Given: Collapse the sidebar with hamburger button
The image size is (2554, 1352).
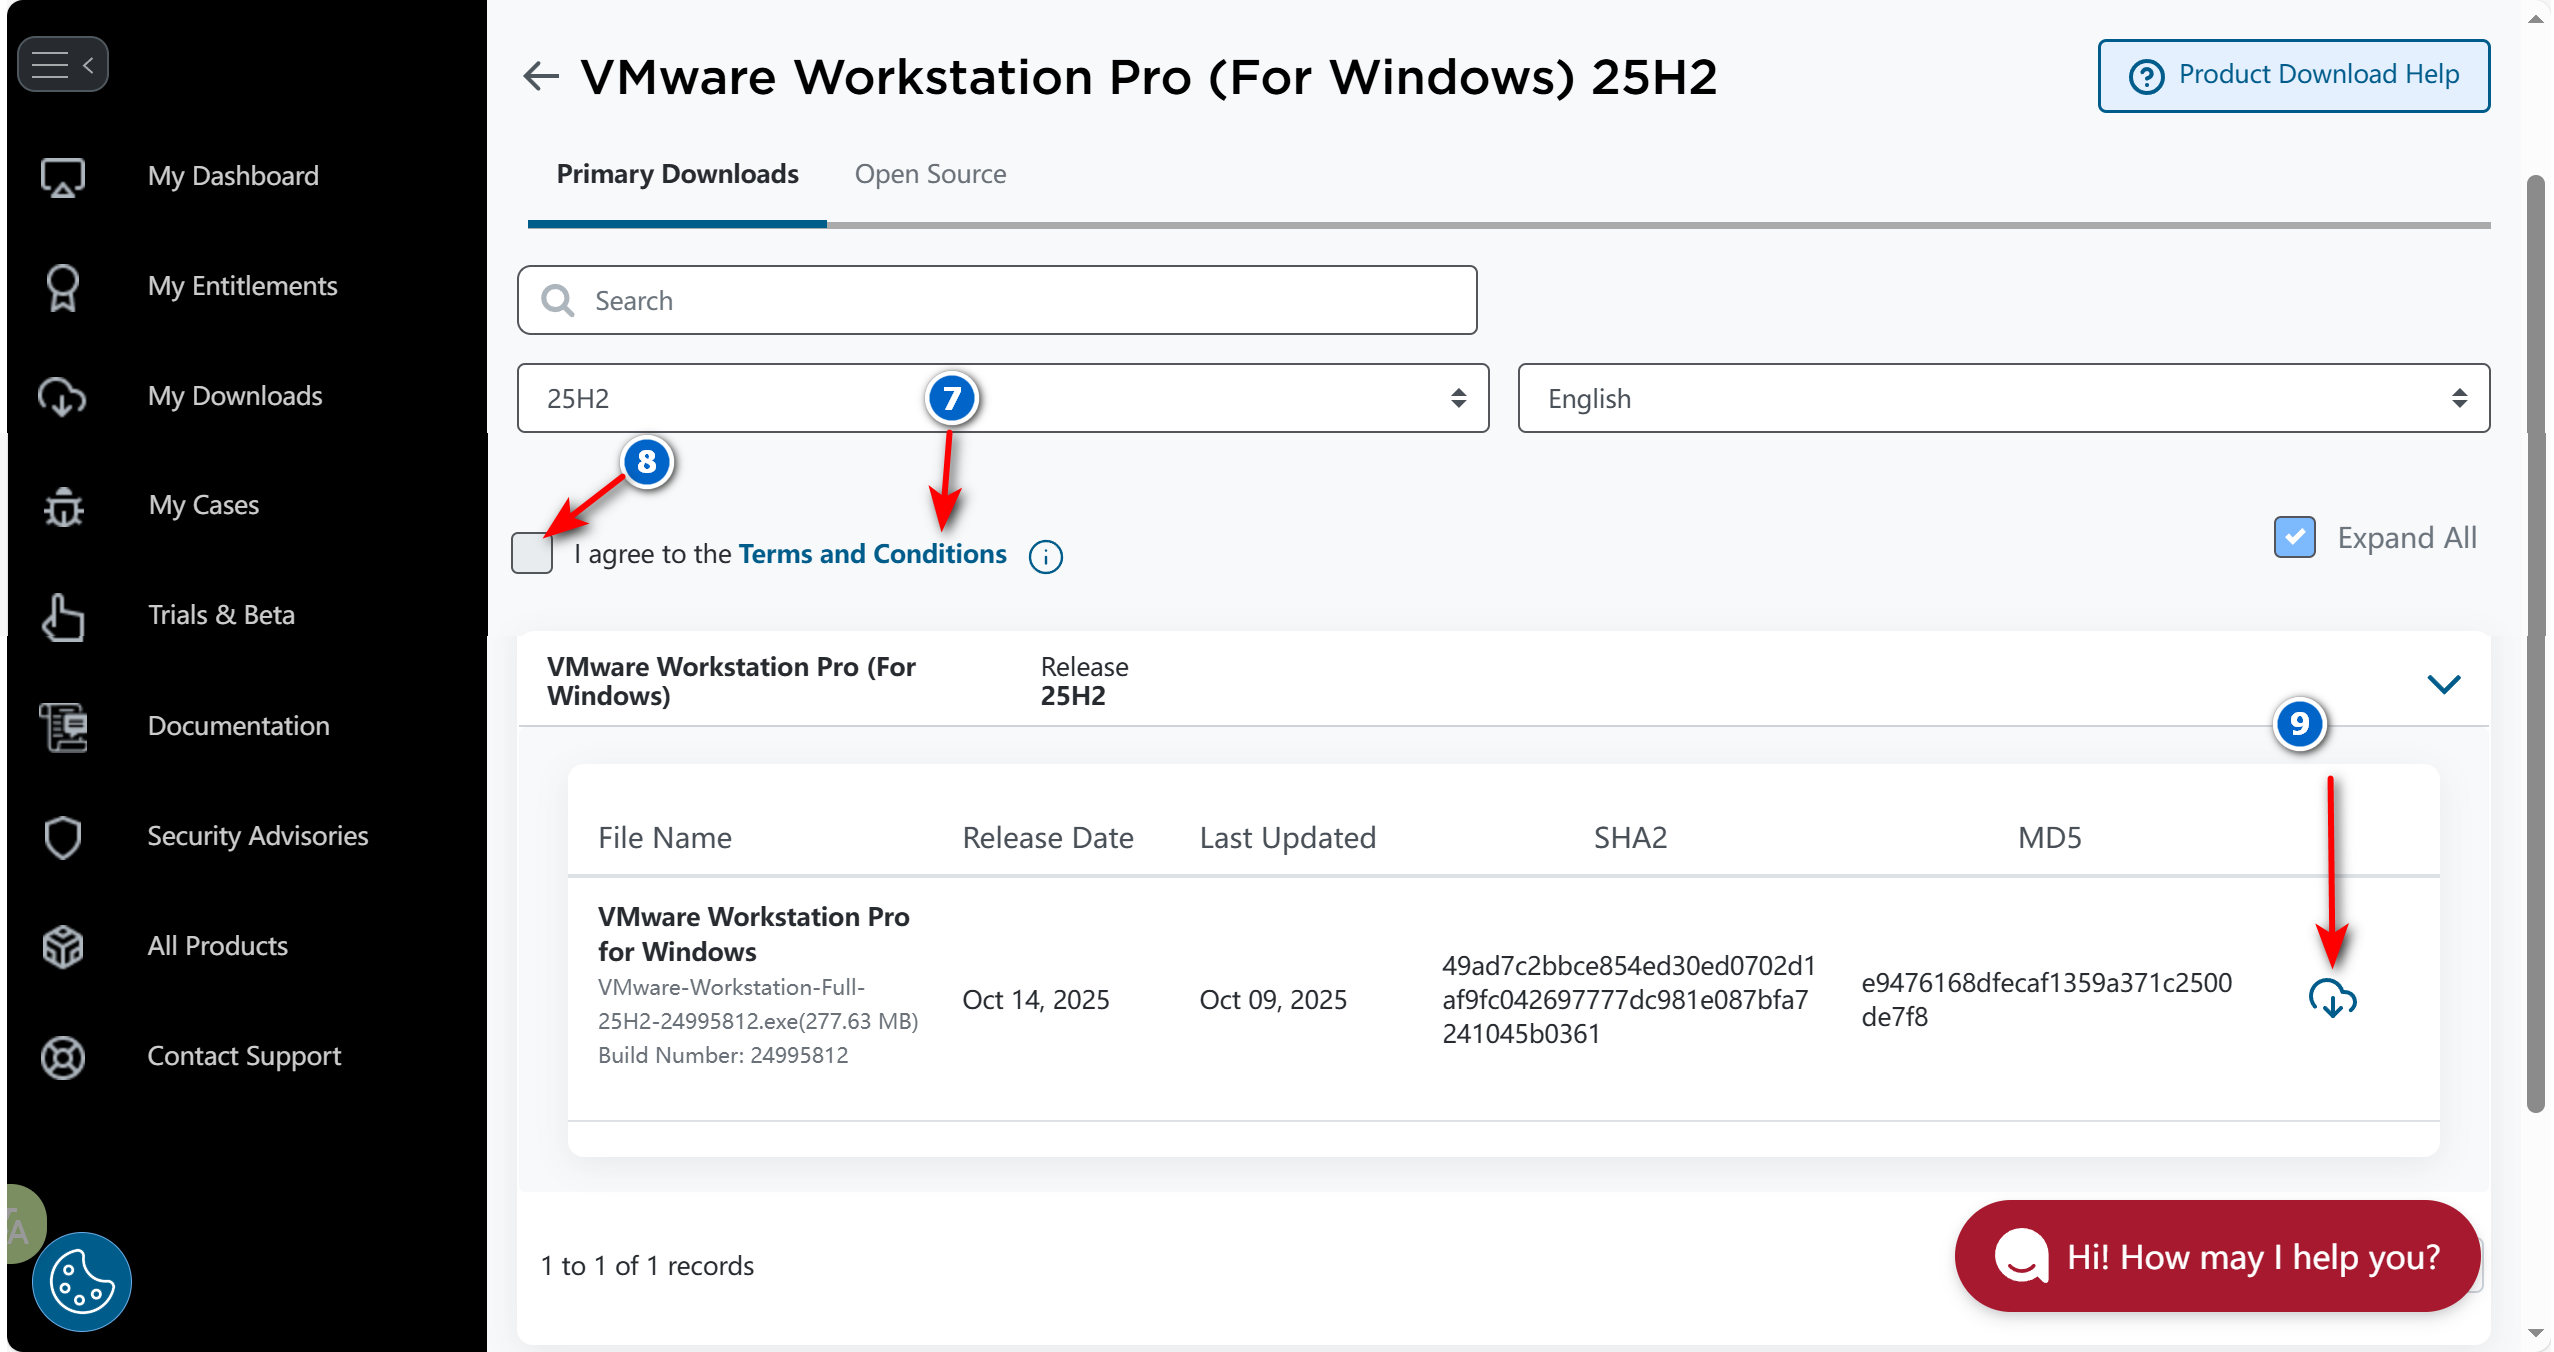Looking at the screenshot, I should tap(62, 65).
